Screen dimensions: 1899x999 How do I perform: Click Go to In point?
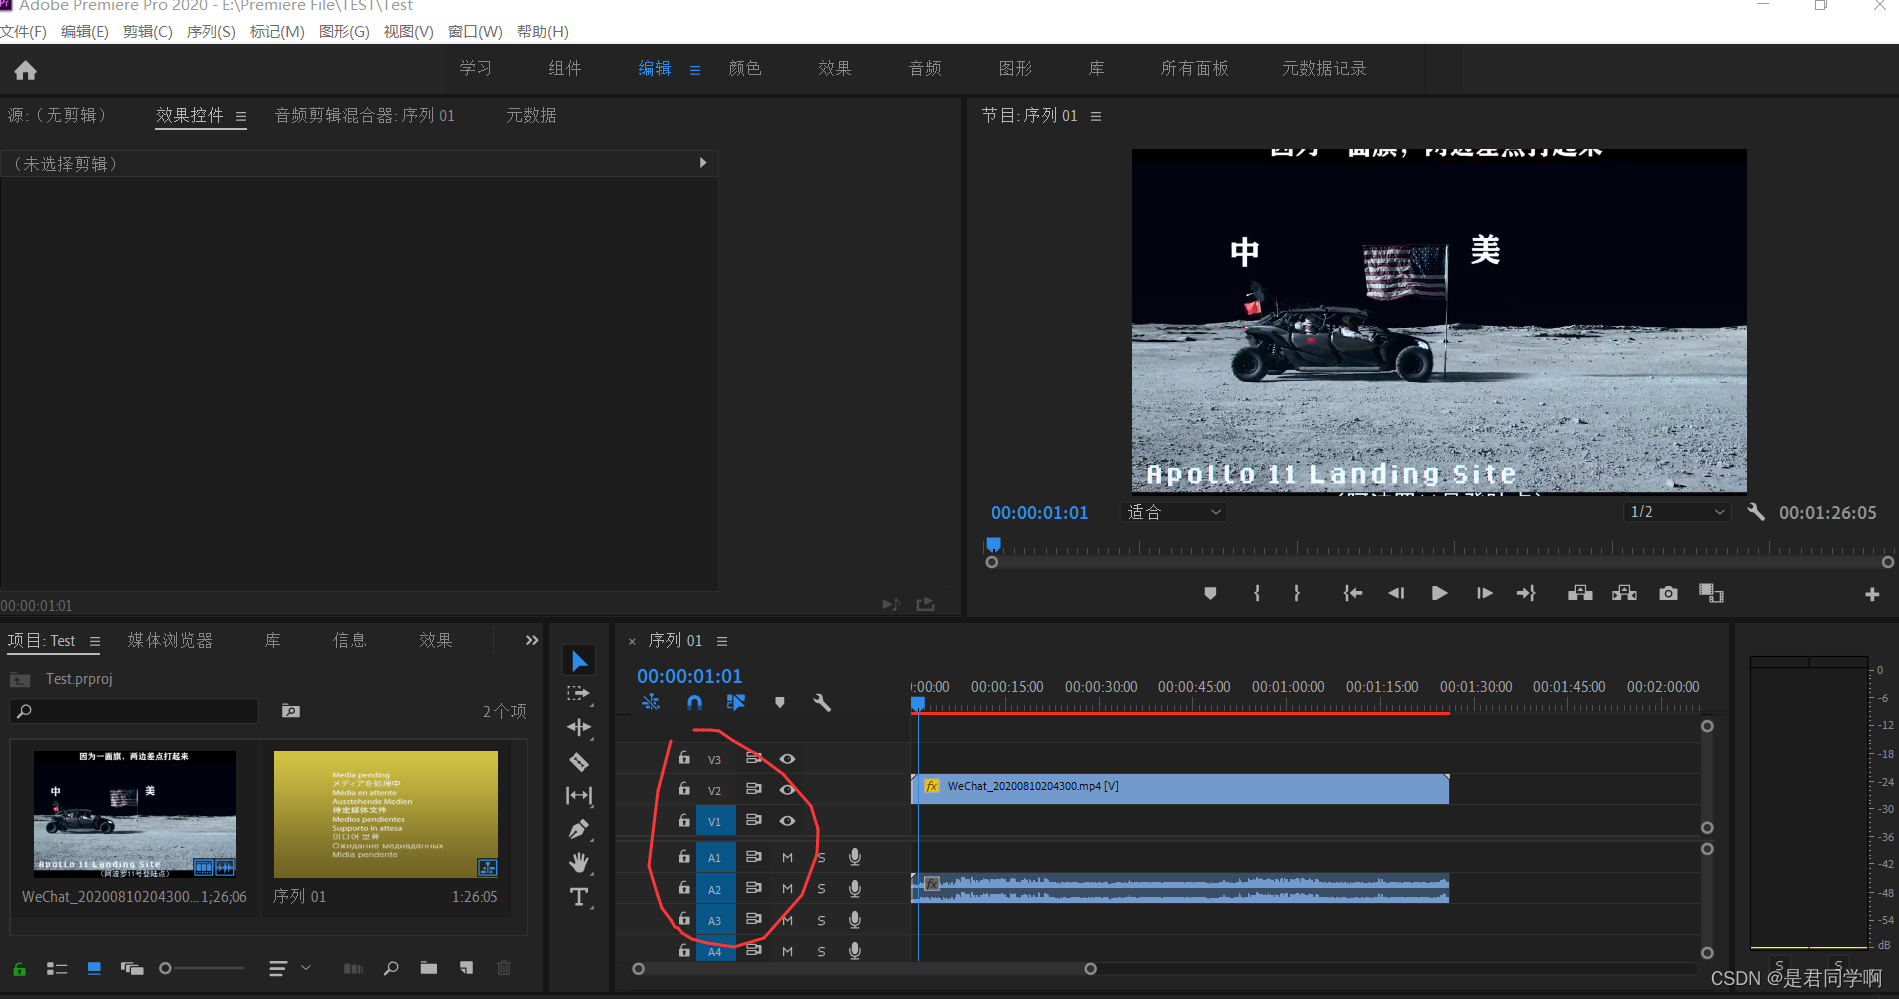[1352, 593]
